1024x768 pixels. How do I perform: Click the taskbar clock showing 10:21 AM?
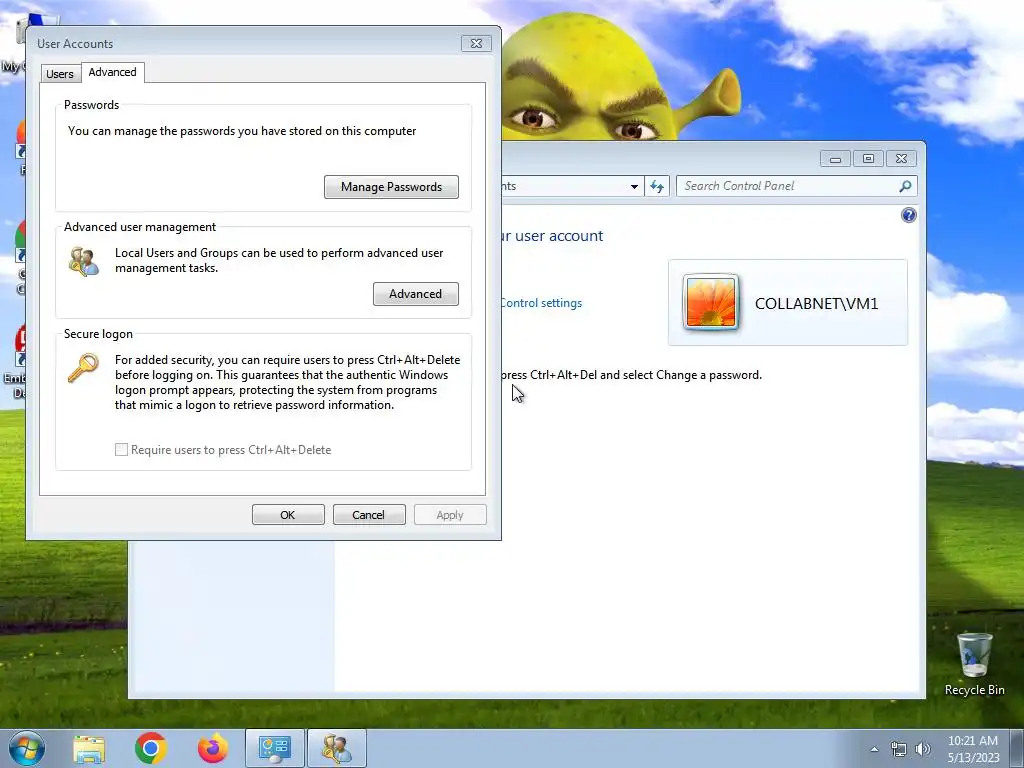point(973,749)
